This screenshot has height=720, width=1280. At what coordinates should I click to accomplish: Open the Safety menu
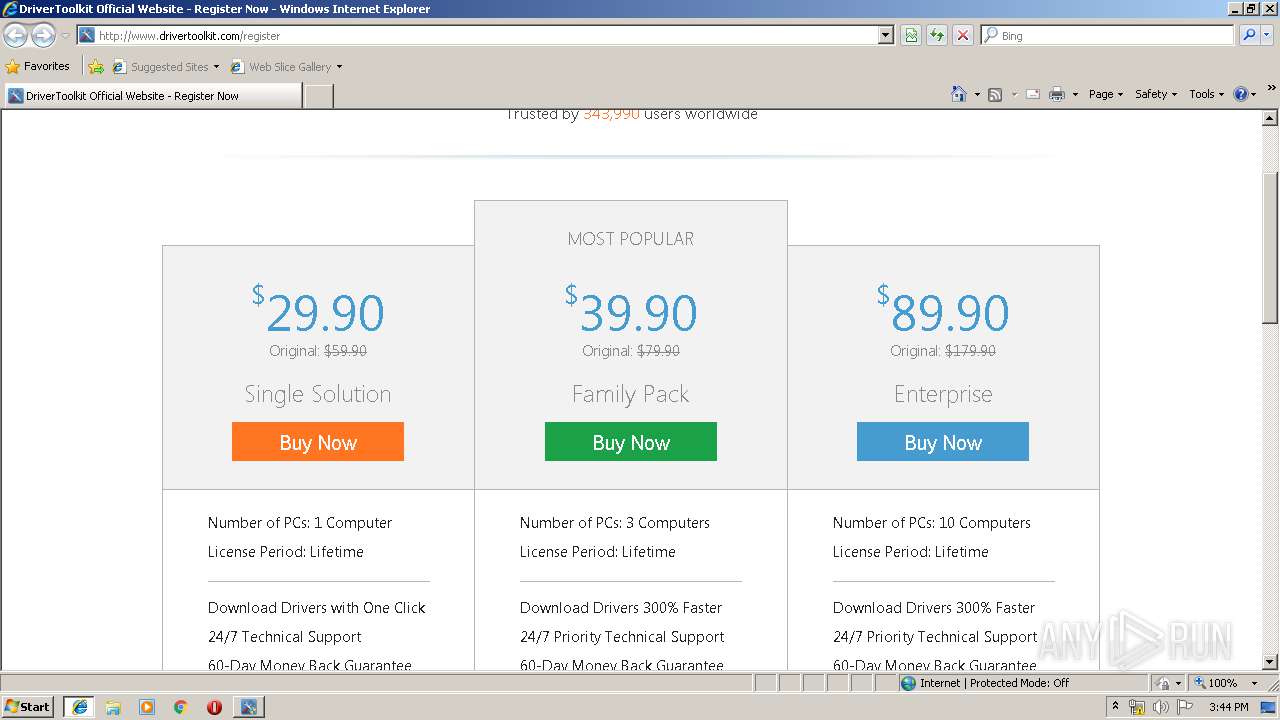point(1155,94)
